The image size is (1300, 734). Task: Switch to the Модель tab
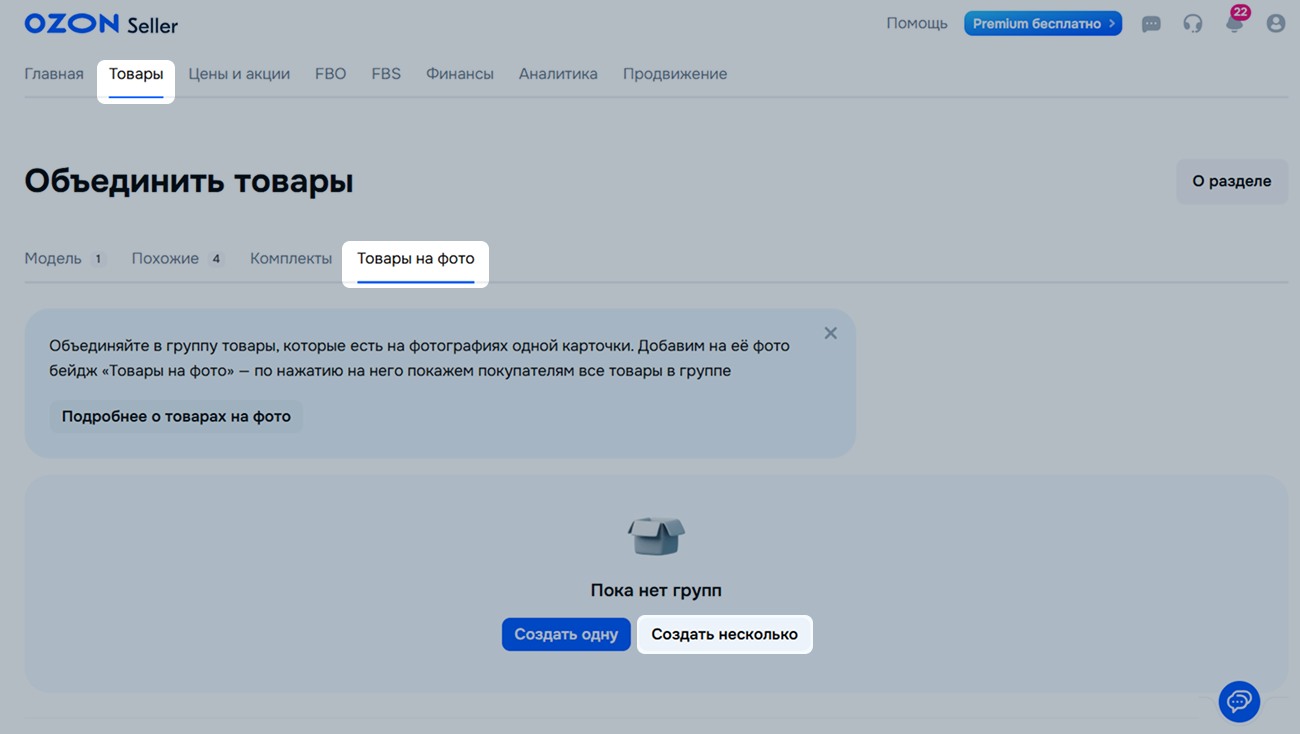click(x=54, y=258)
